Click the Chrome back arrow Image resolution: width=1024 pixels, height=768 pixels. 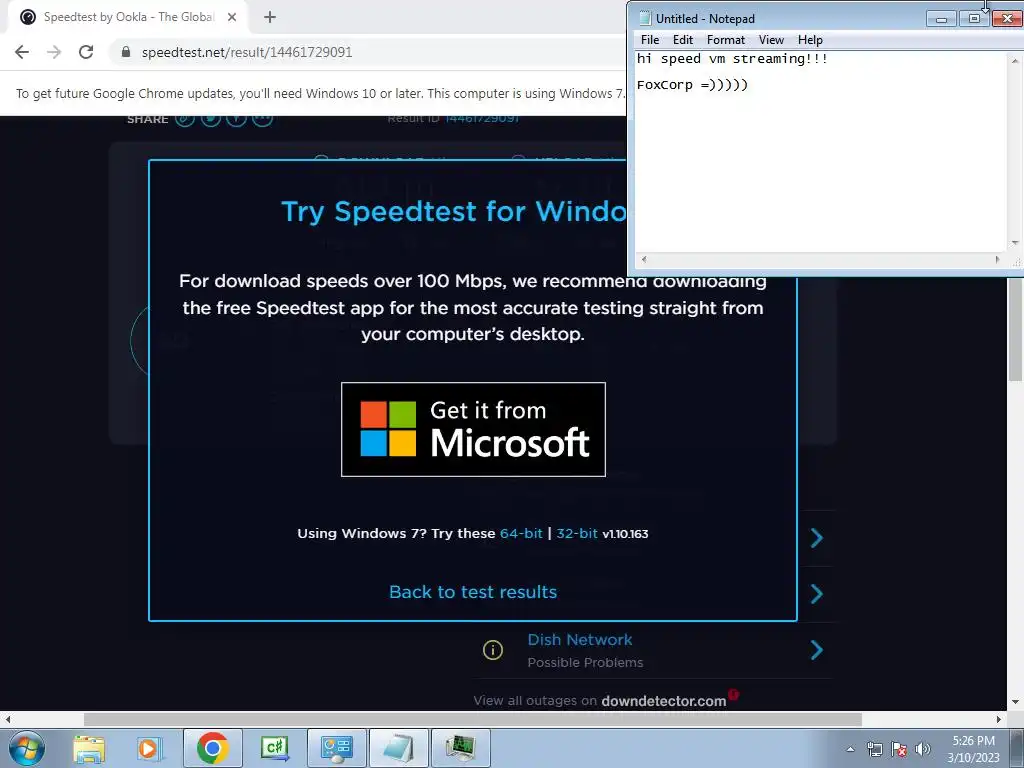pyautogui.click(x=22, y=52)
